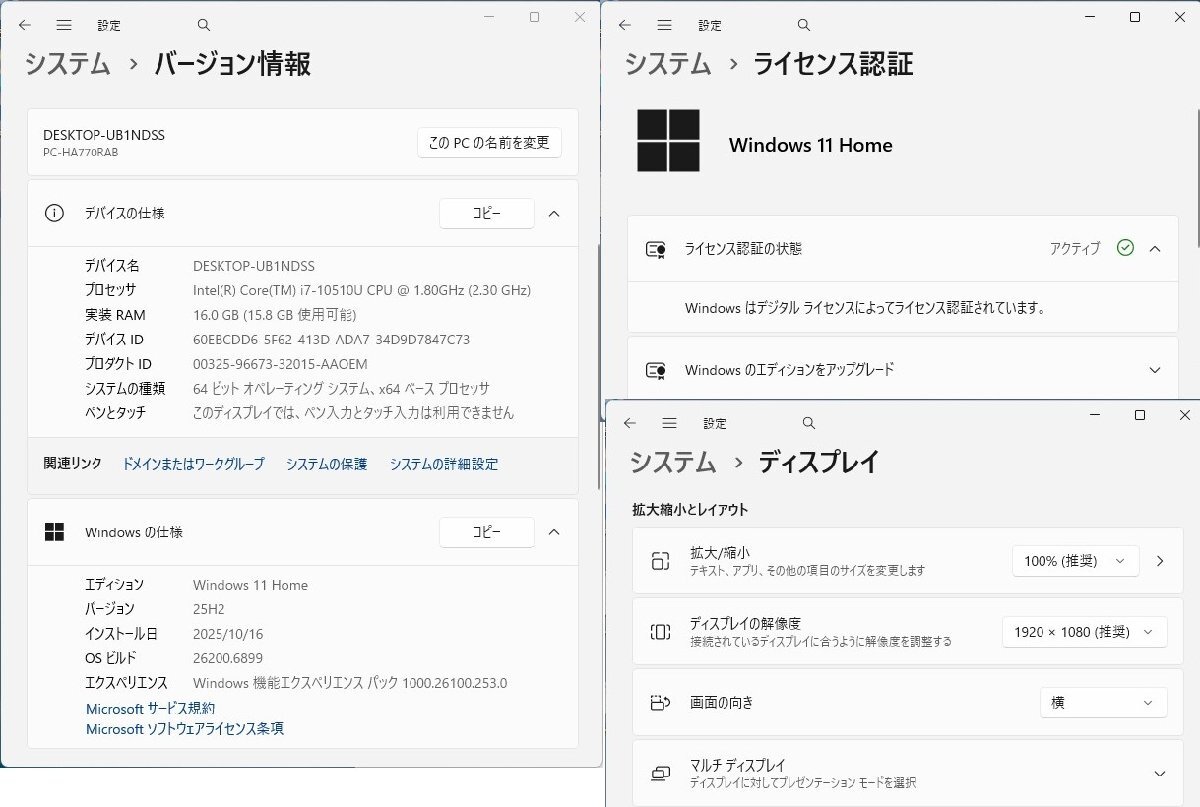Click the マルチ ディスプレイ icon

coord(660,772)
